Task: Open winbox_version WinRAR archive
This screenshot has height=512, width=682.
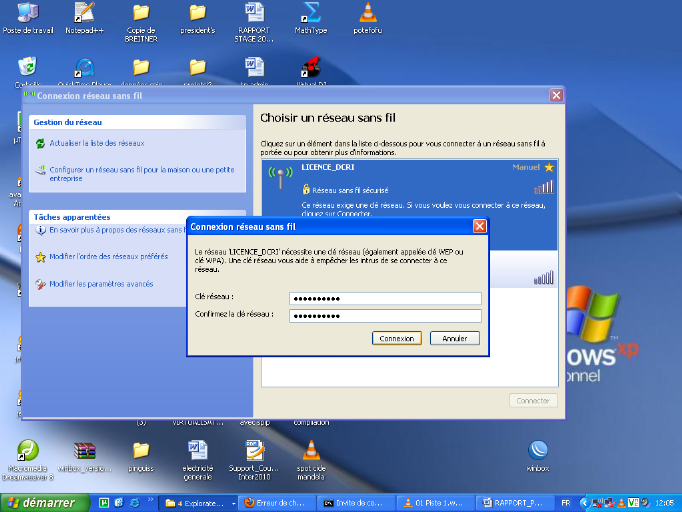Action: point(84,456)
